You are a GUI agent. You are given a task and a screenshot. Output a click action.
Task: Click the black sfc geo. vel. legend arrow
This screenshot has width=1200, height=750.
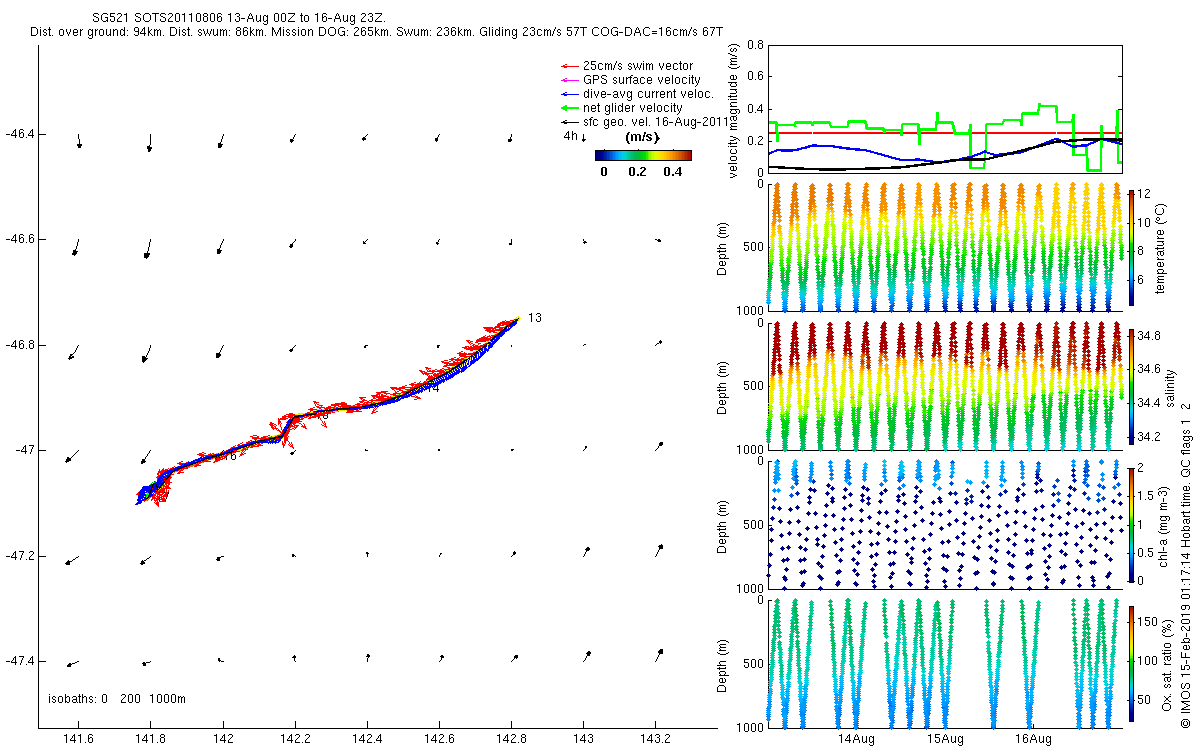pos(569,122)
